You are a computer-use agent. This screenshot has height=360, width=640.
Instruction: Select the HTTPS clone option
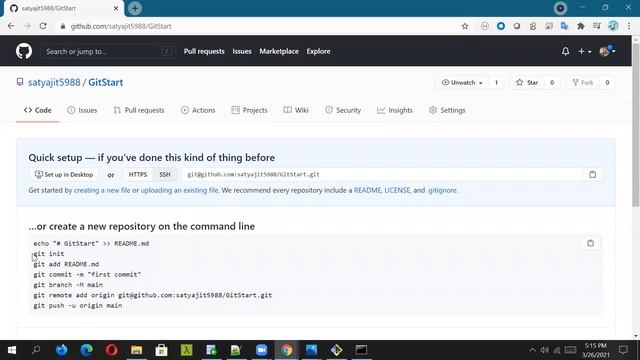[138, 175]
